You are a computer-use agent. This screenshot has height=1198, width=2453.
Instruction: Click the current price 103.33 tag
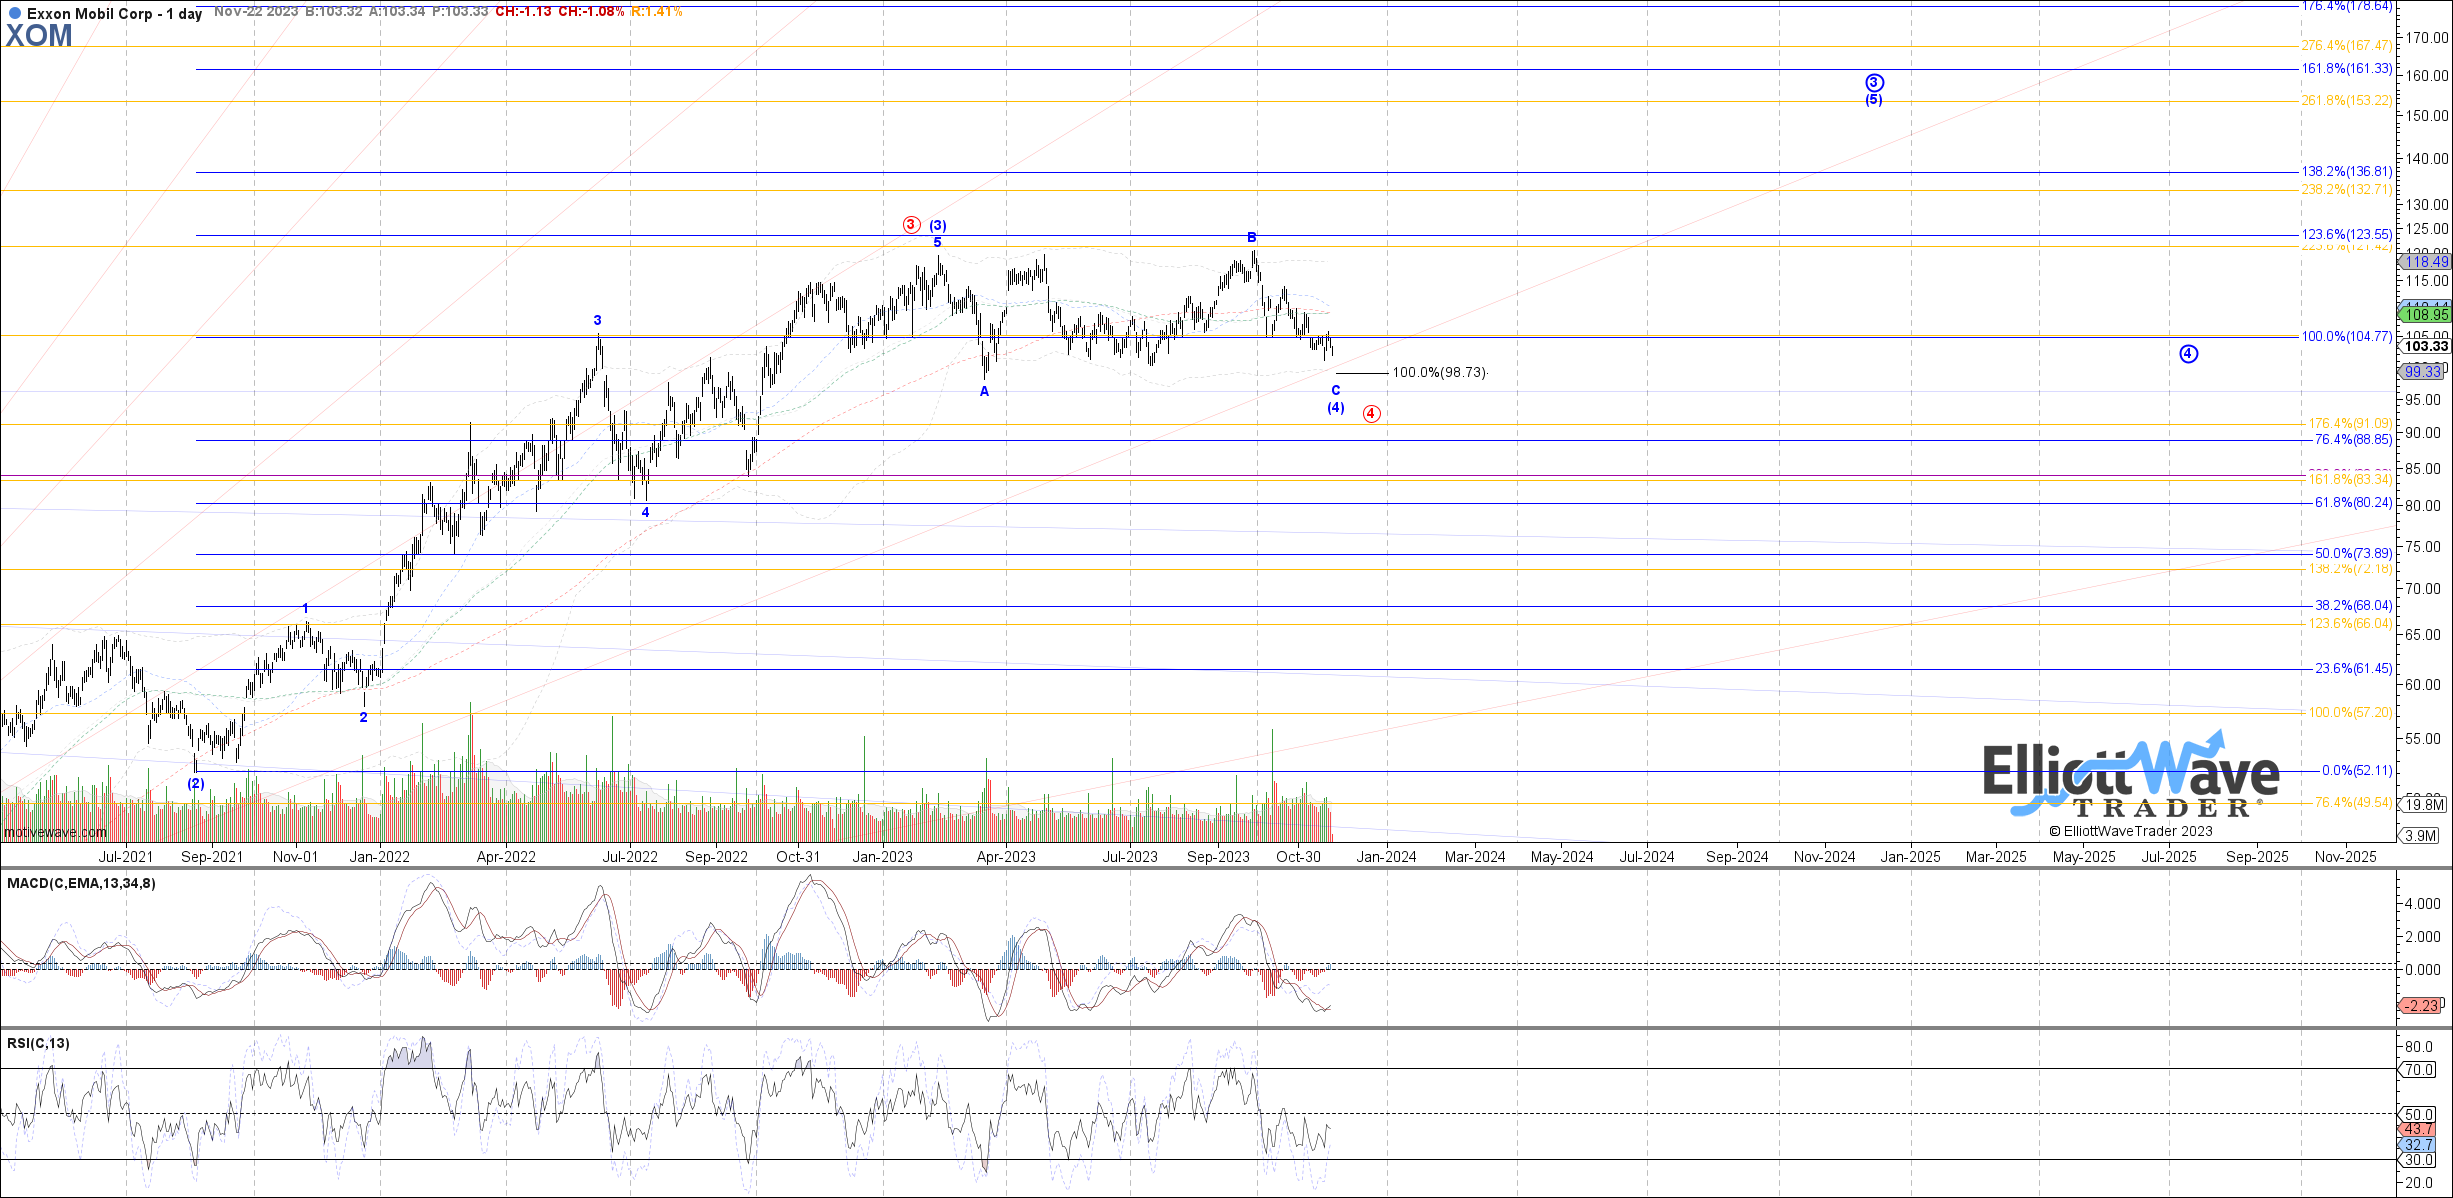pyautogui.click(x=2424, y=346)
